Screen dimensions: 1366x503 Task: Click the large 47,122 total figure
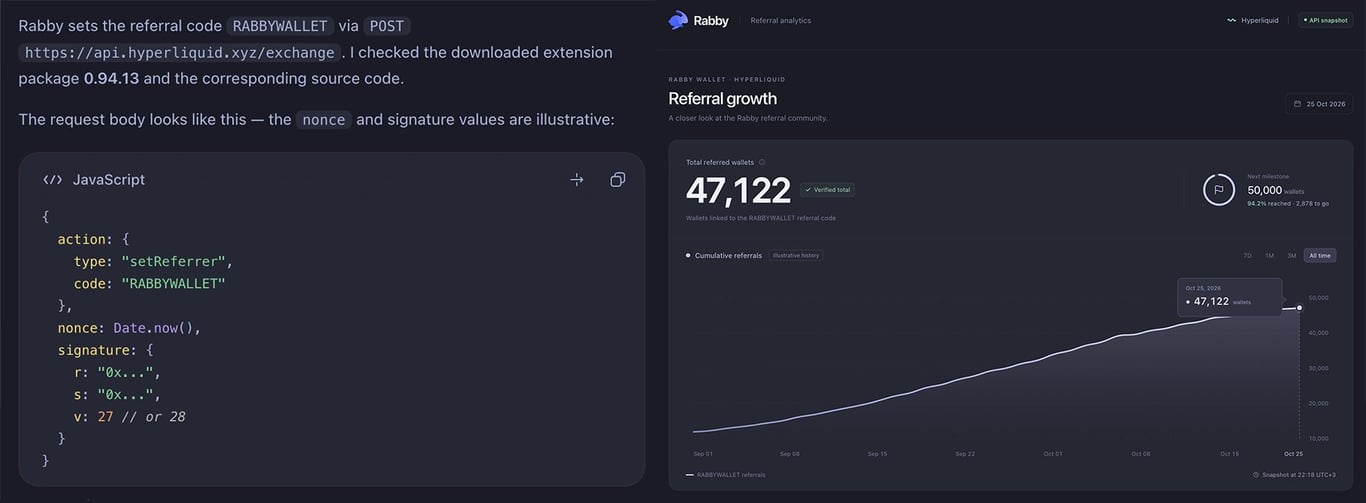point(738,190)
